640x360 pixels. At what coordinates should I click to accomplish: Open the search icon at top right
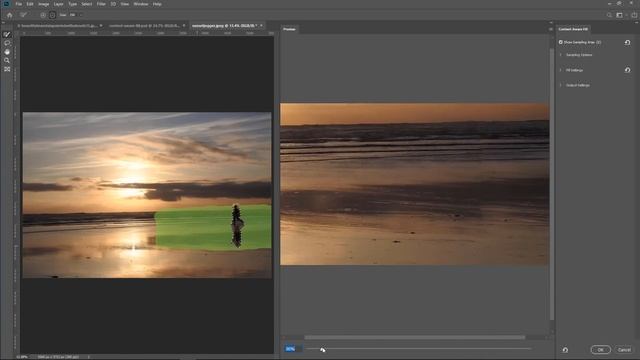coord(609,15)
